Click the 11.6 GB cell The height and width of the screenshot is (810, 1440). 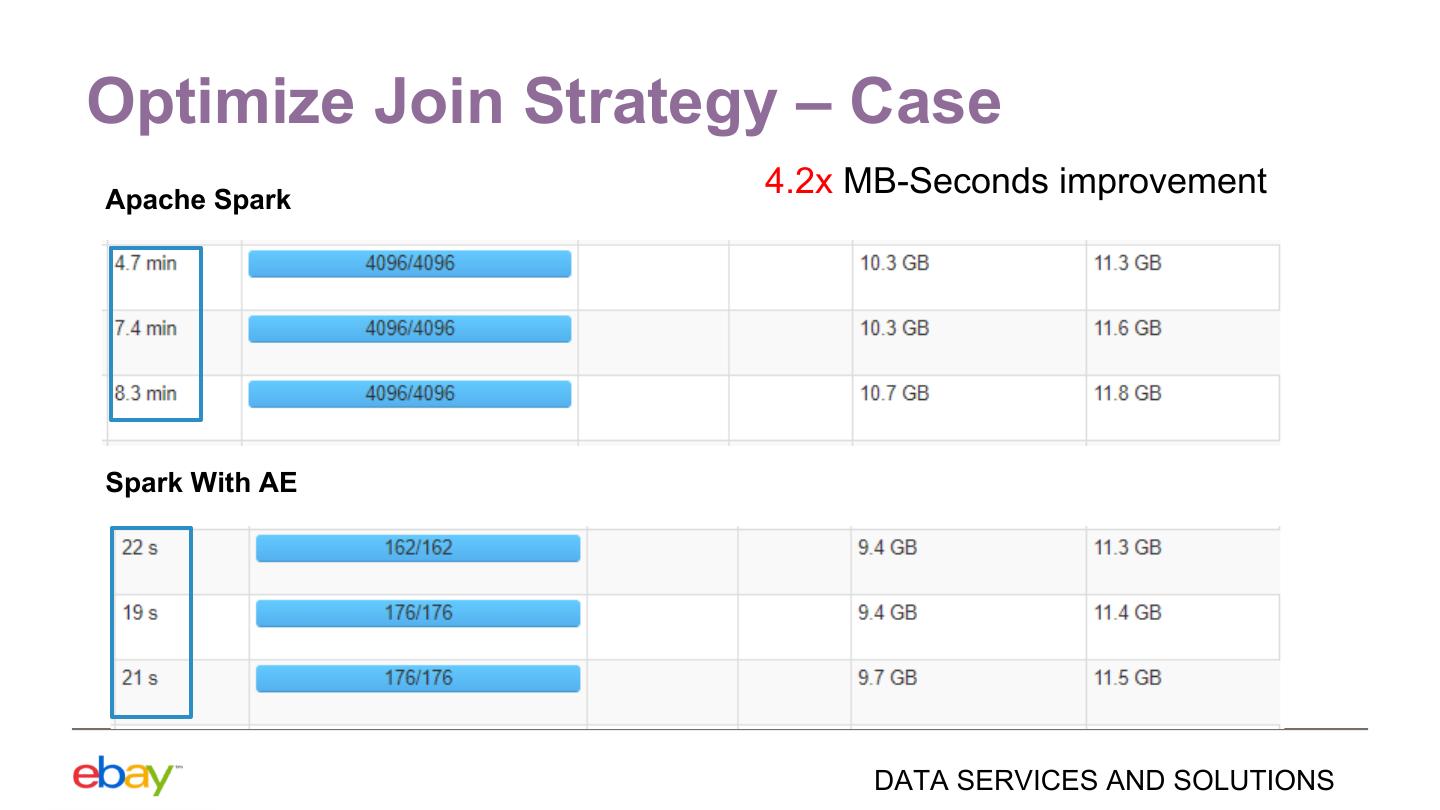click(x=1127, y=329)
